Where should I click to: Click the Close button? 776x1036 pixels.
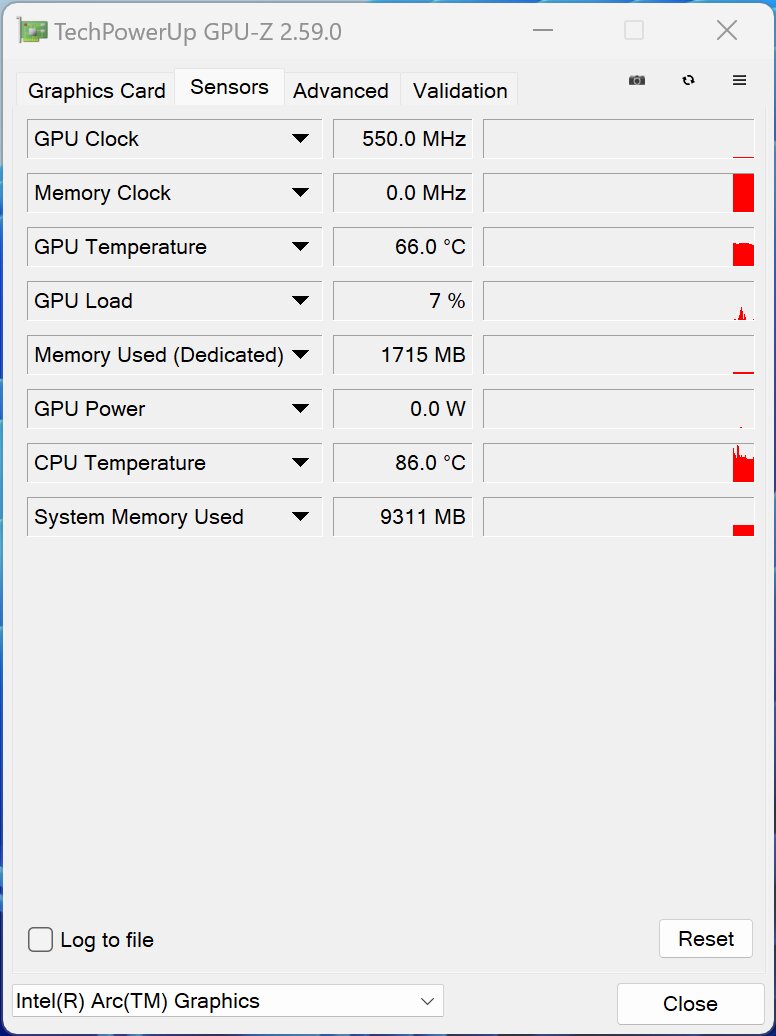tap(690, 1004)
